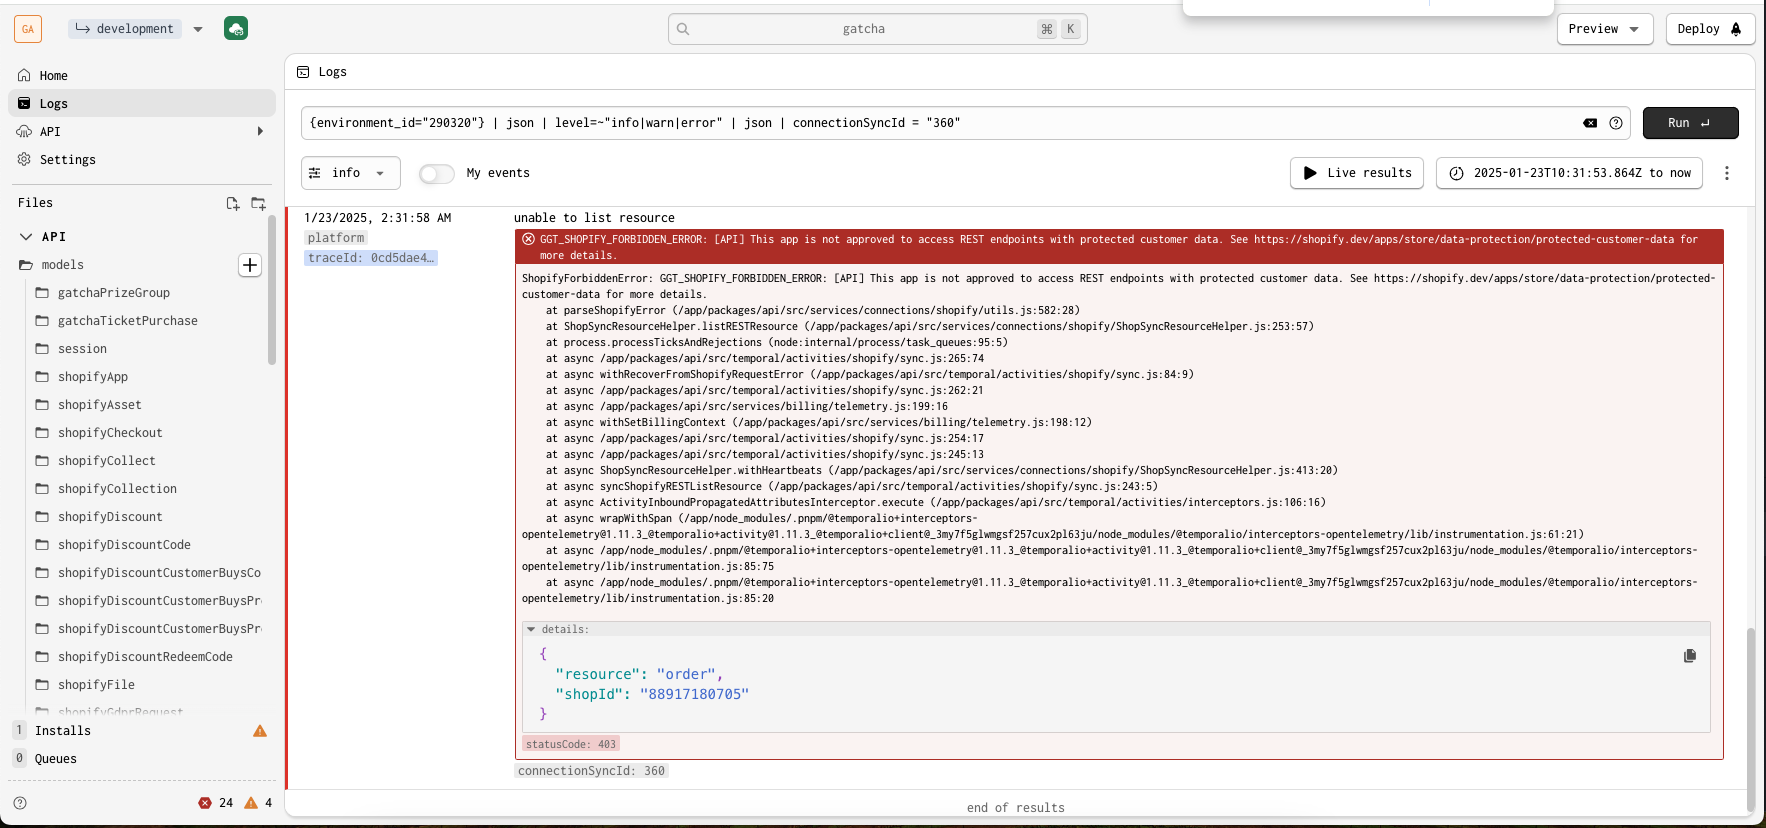The width and height of the screenshot is (1766, 828).
Task: Open the development environment dropdown arrow
Action: click(x=198, y=29)
